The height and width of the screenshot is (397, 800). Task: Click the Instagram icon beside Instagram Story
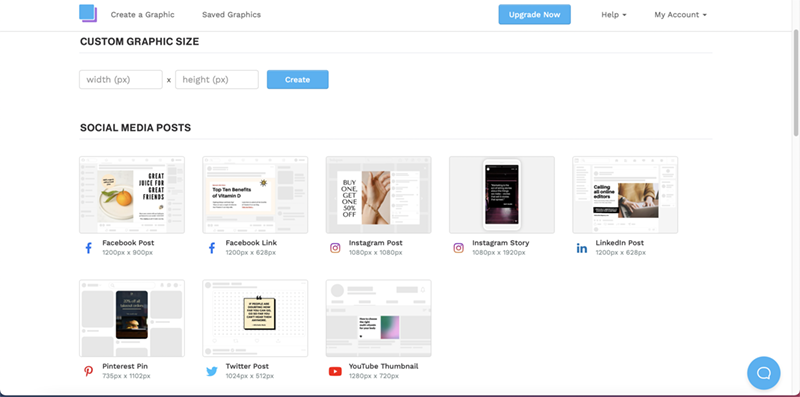click(459, 248)
